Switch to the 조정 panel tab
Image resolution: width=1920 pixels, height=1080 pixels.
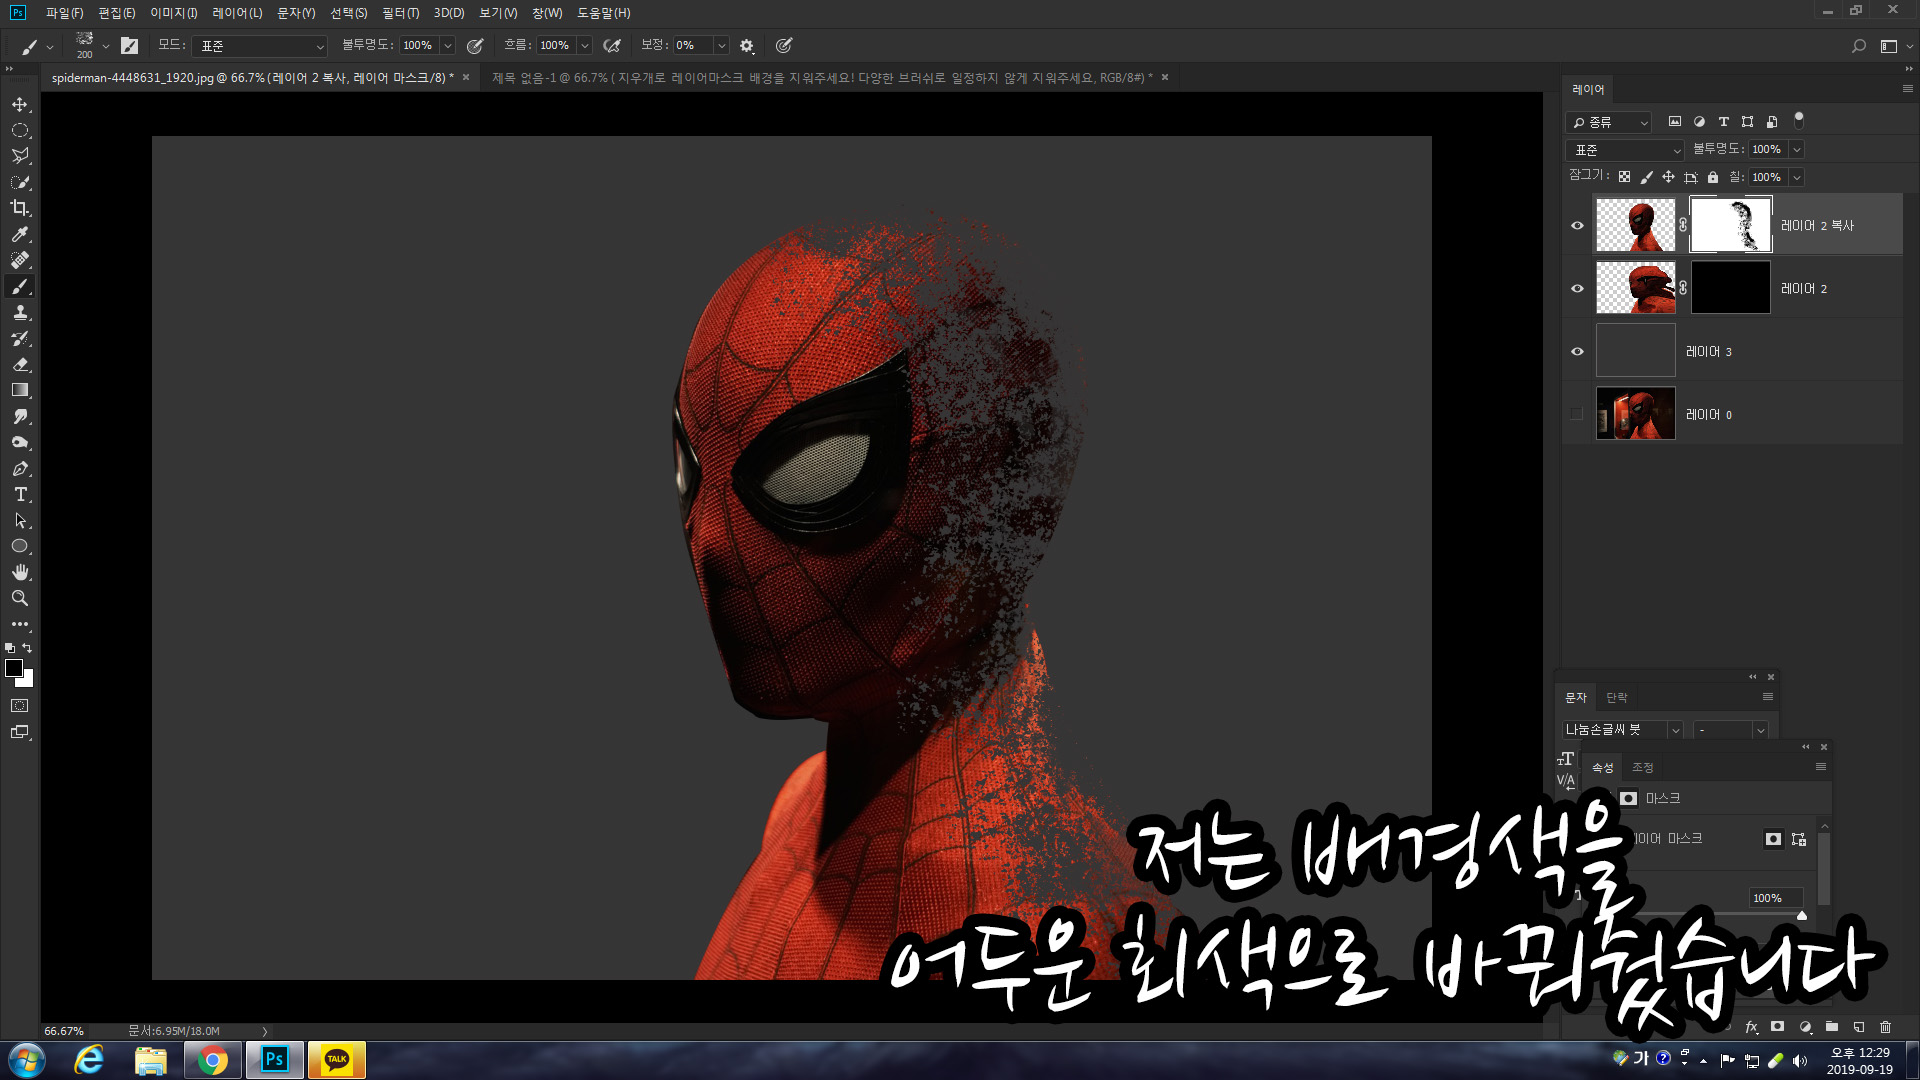click(x=1642, y=767)
